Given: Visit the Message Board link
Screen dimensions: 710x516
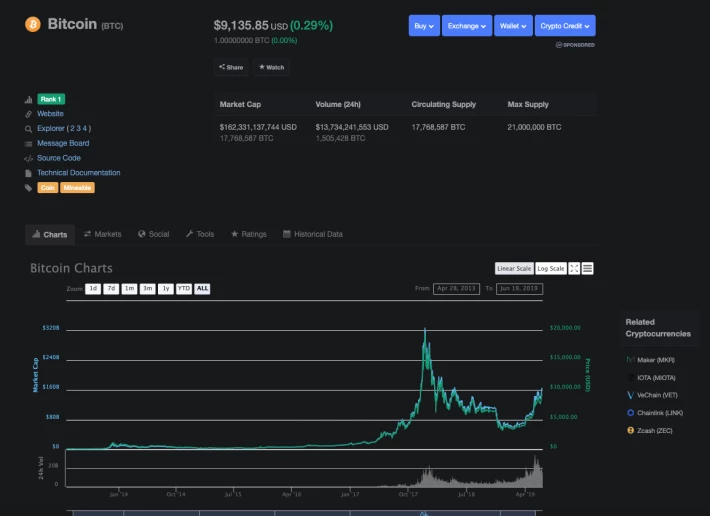Looking at the screenshot, I should point(63,143).
